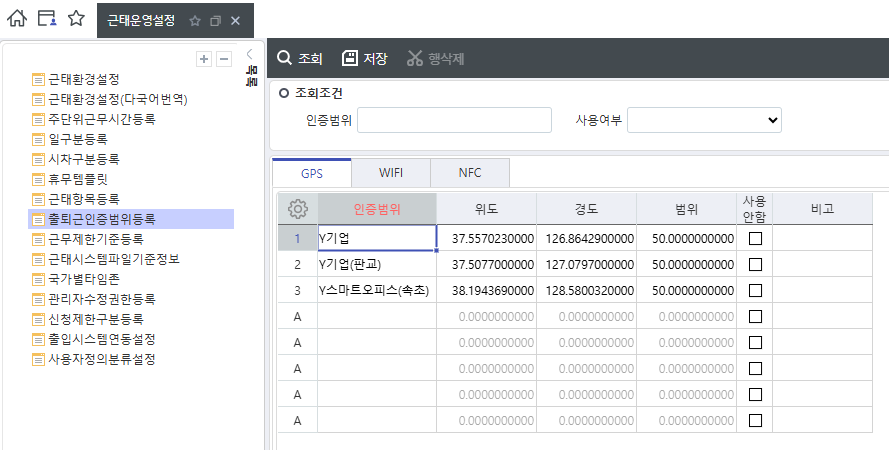This screenshot has height=450, width=889.
Task: Pop out the 근태운영설정 tab window
Action: 215,21
